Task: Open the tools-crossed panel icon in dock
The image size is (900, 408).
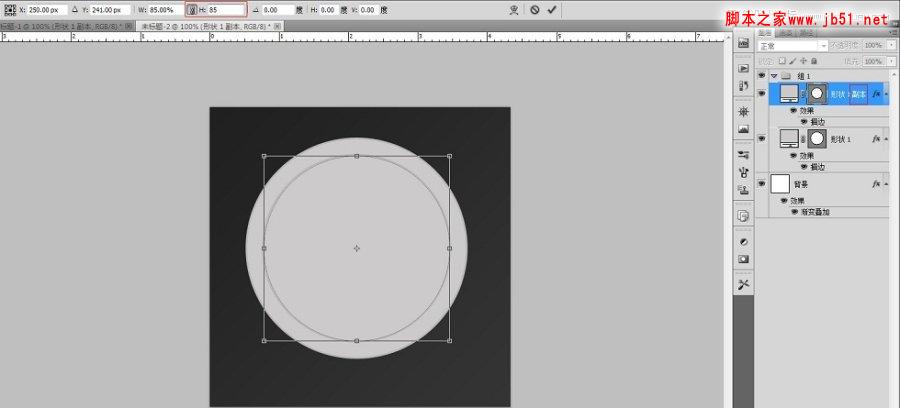Action: 743,285
